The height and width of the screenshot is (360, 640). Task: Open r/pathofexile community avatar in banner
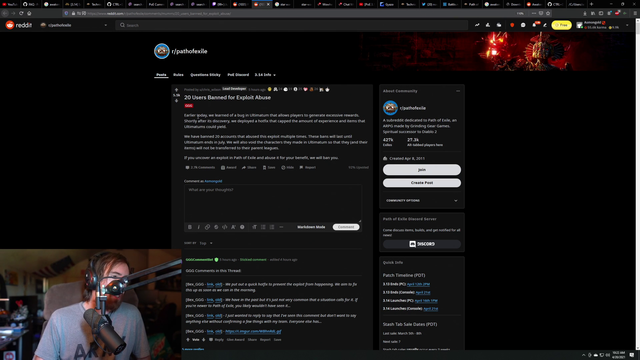tap(162, 51)
